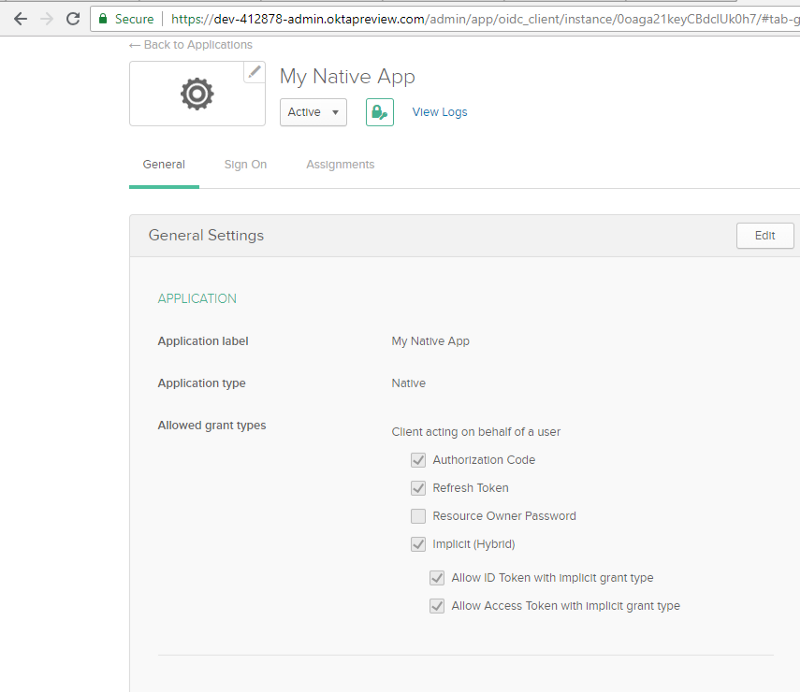Click the green Secure padlock icon
Viewport: 800px width, 692px height.
[x=103, y=19]
